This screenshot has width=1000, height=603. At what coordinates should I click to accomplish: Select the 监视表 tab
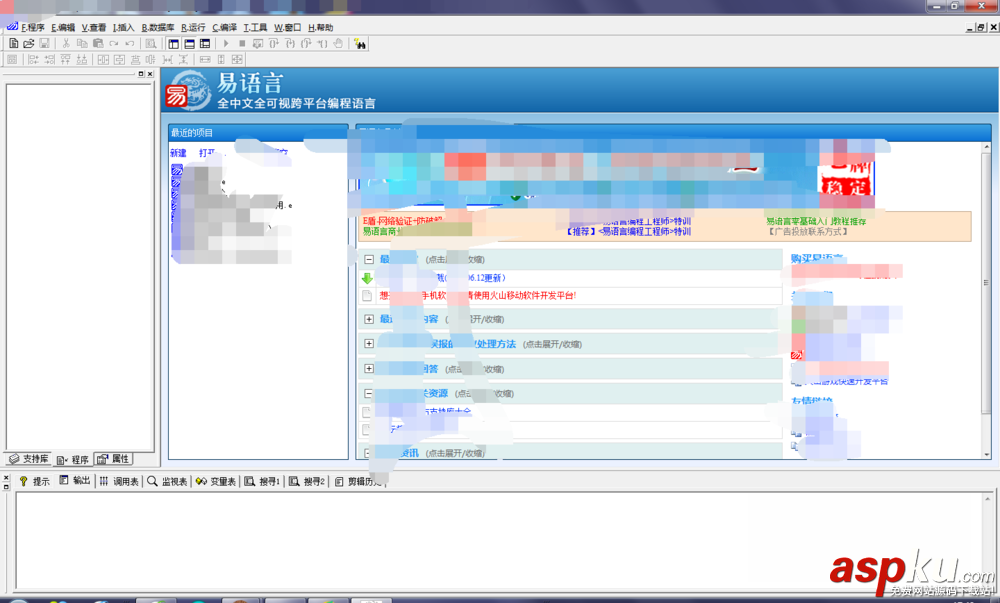coord(168,481)
